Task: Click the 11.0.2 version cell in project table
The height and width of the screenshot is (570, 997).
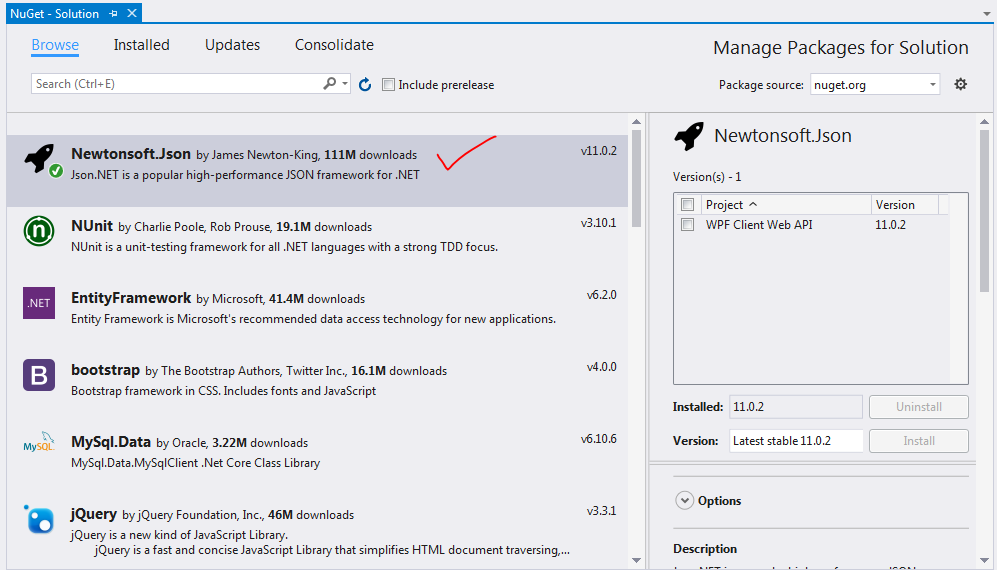Action: (x=890, y=225)
